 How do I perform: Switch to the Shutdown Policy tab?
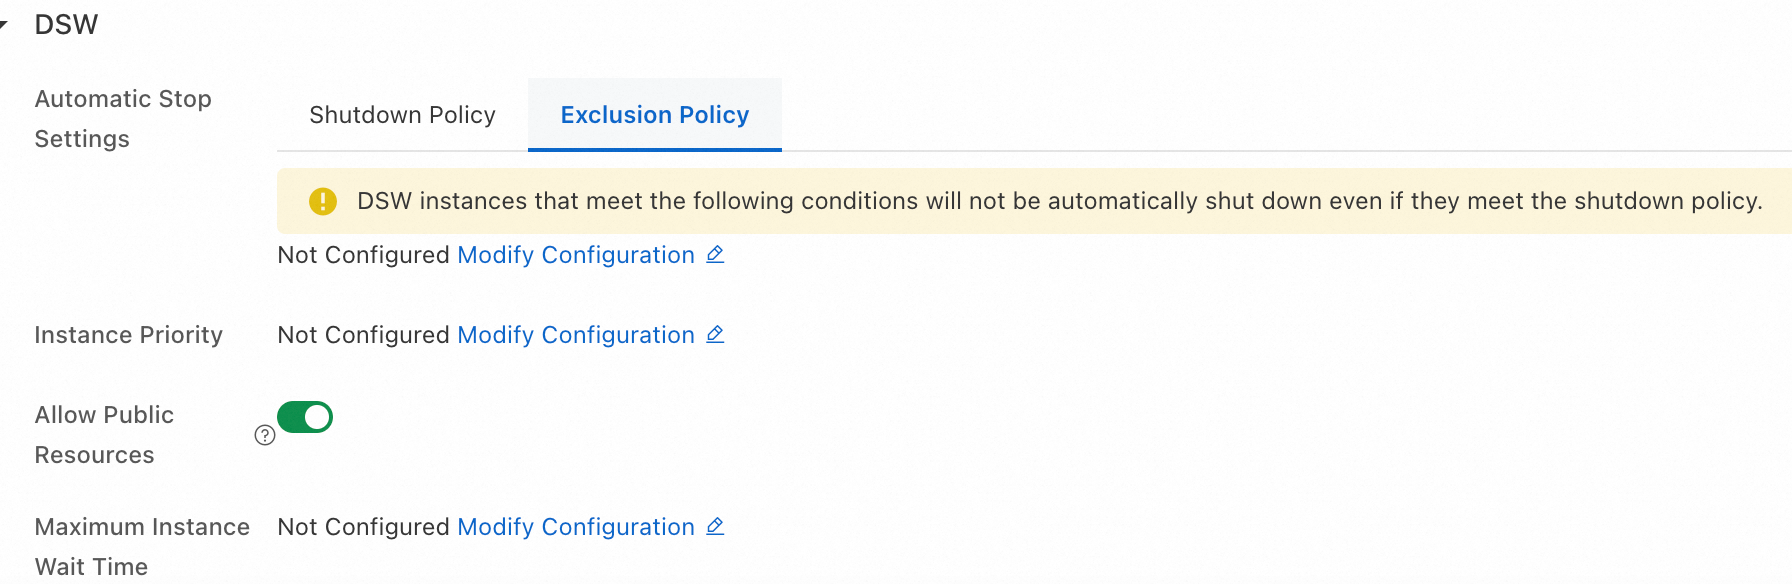click(402, 115)
